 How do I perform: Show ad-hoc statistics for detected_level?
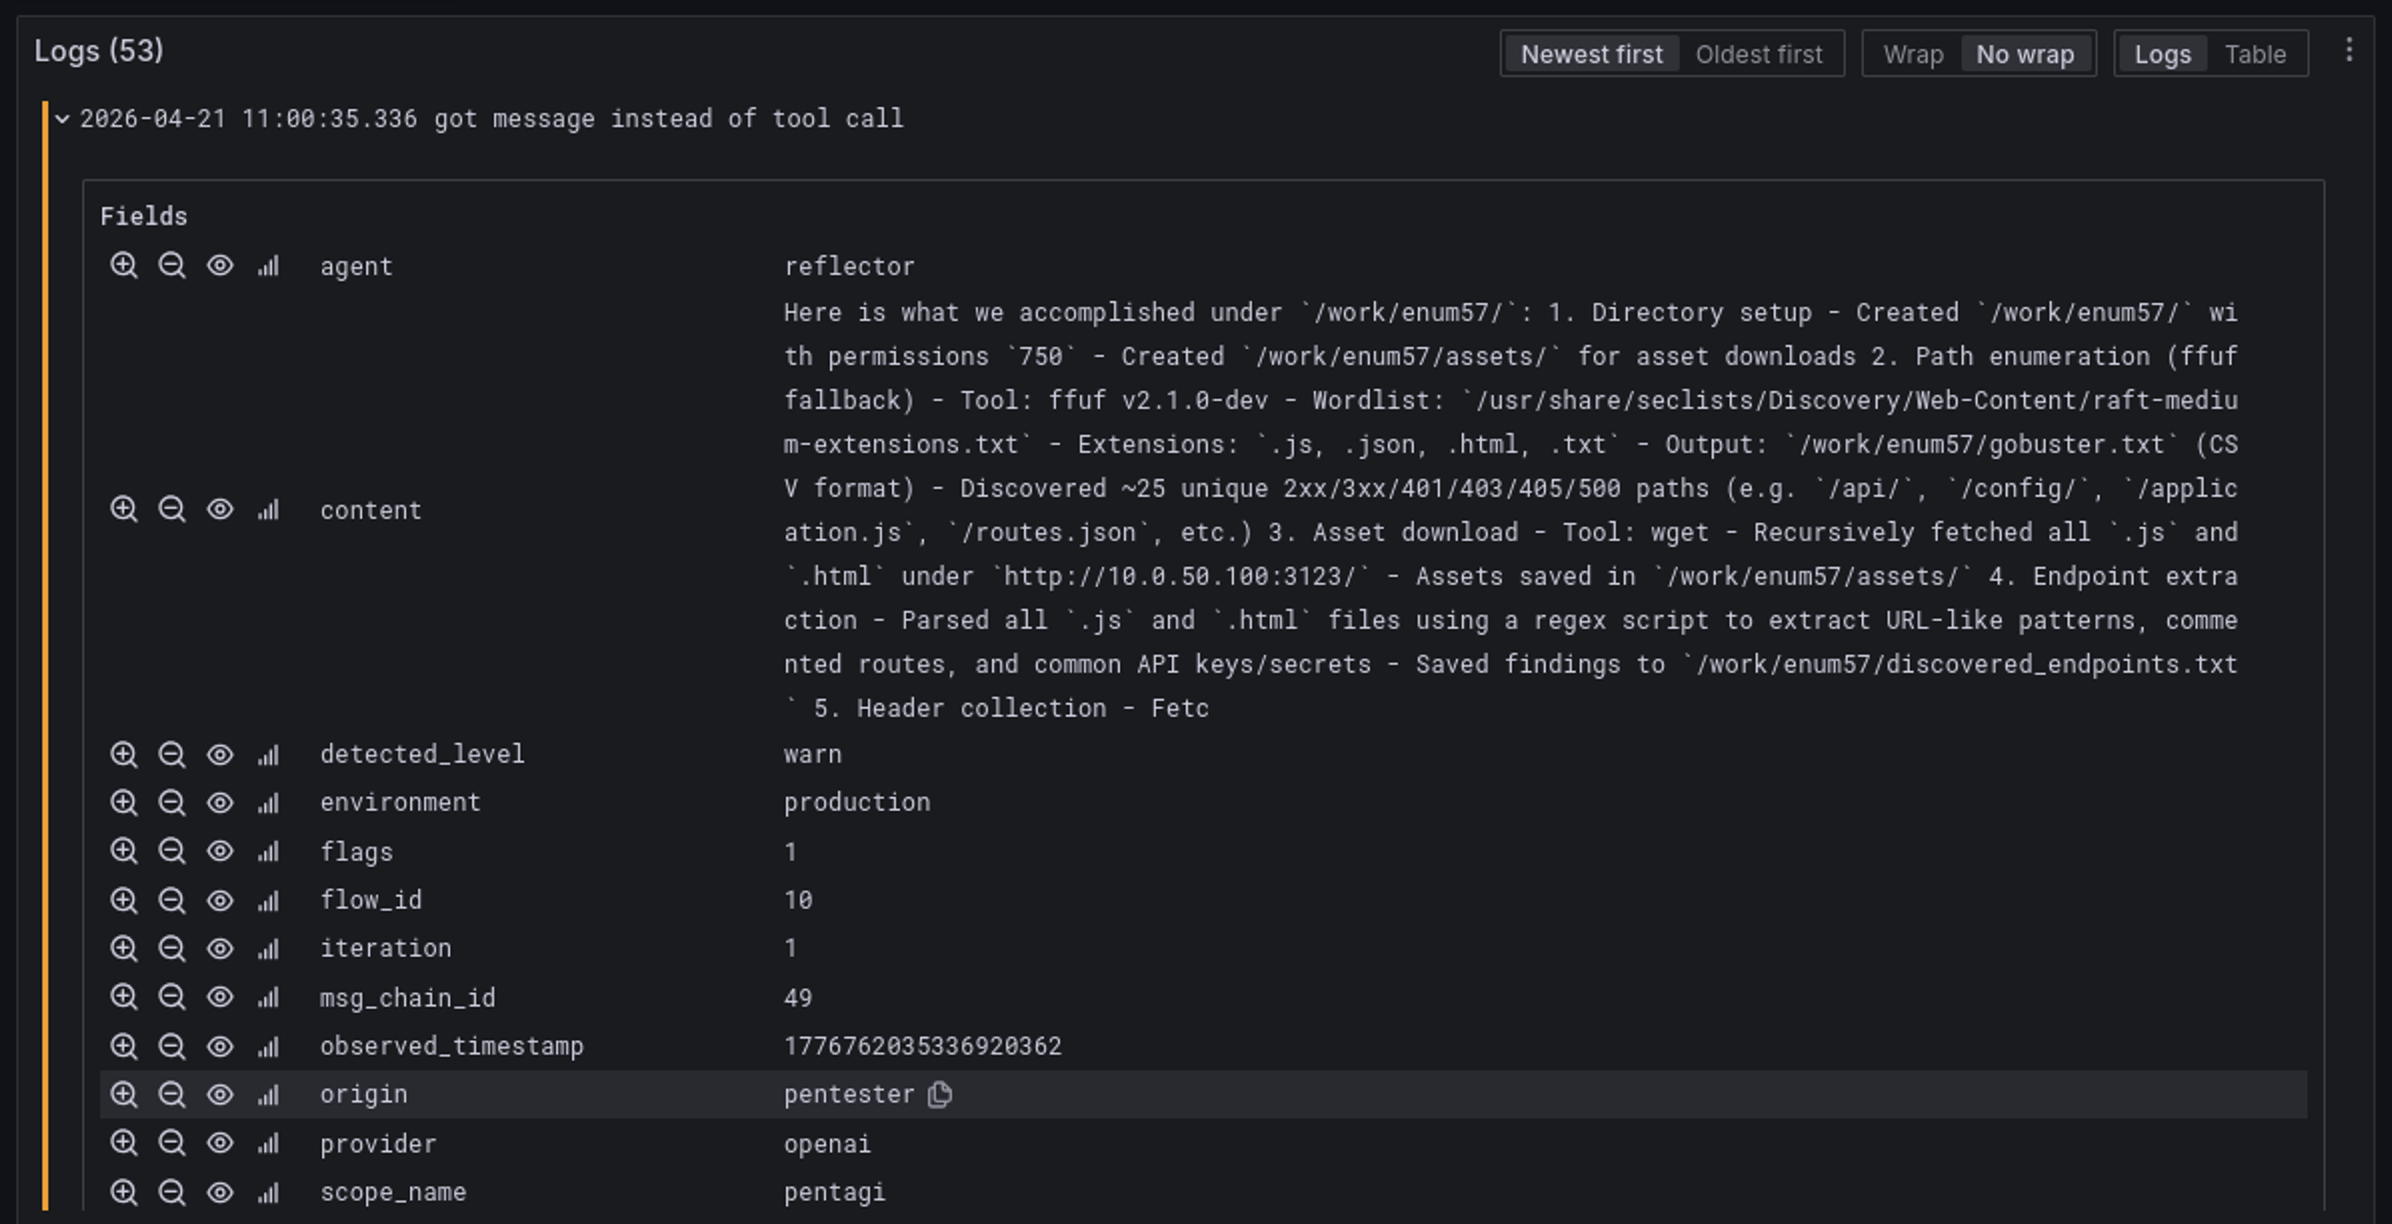pyautogui.click(x=268, y=755)
